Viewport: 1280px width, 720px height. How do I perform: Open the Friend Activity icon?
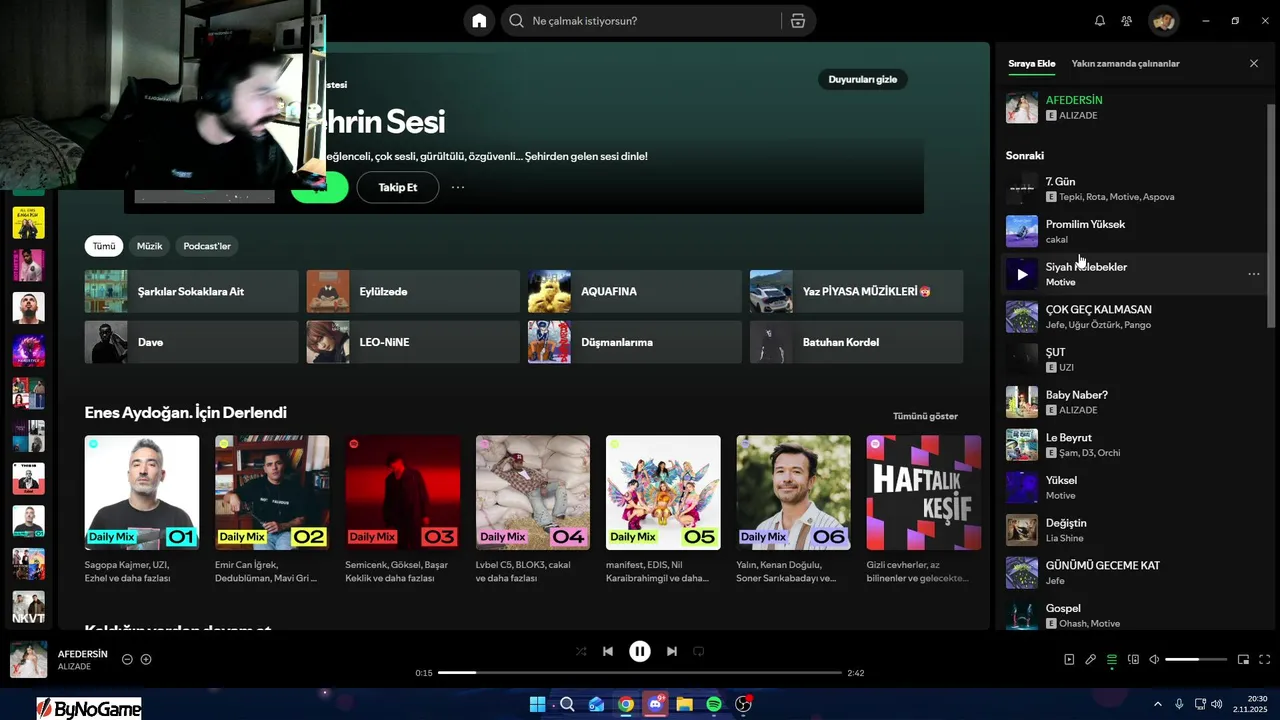[x=1127, y=21]
